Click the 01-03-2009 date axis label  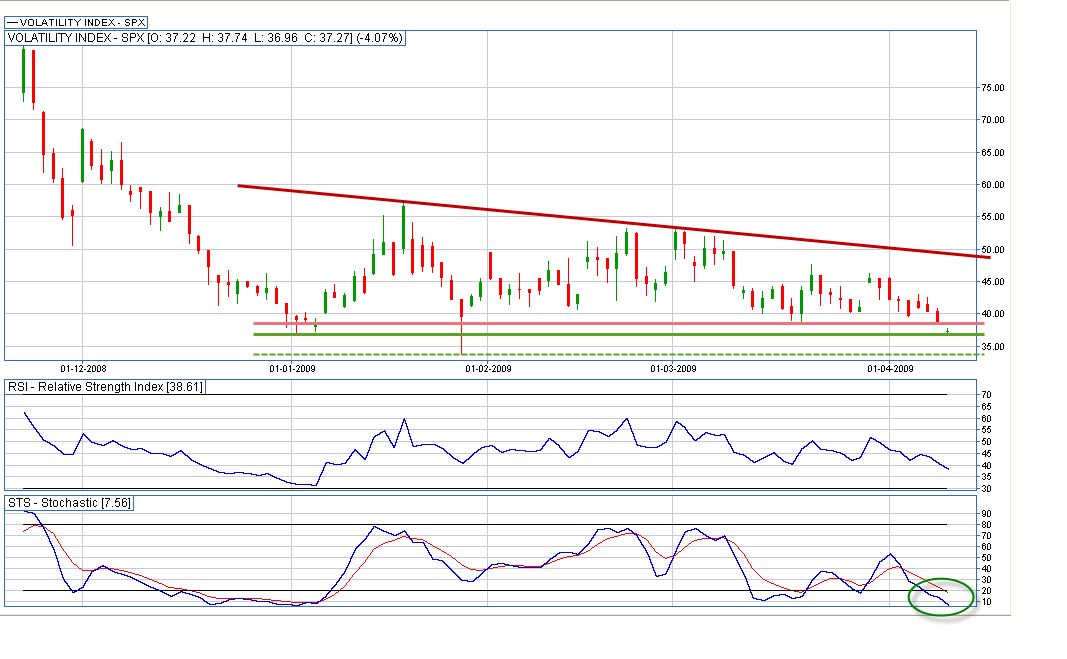tap(674, 369)
